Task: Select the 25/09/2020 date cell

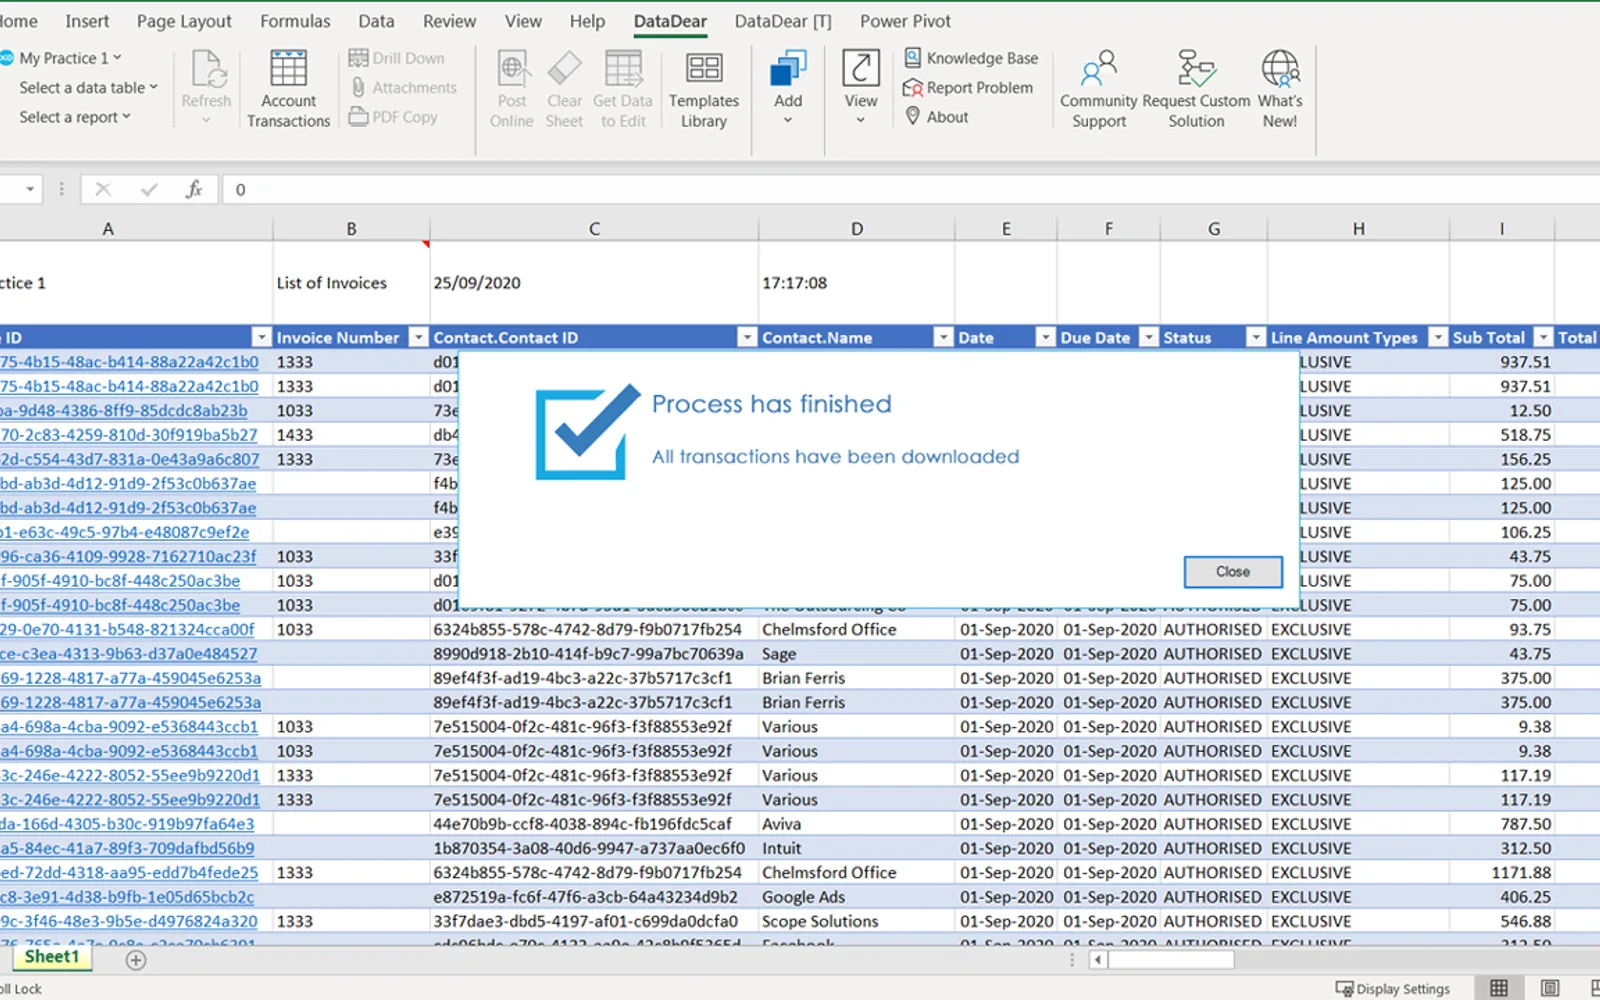Action: 594,283
